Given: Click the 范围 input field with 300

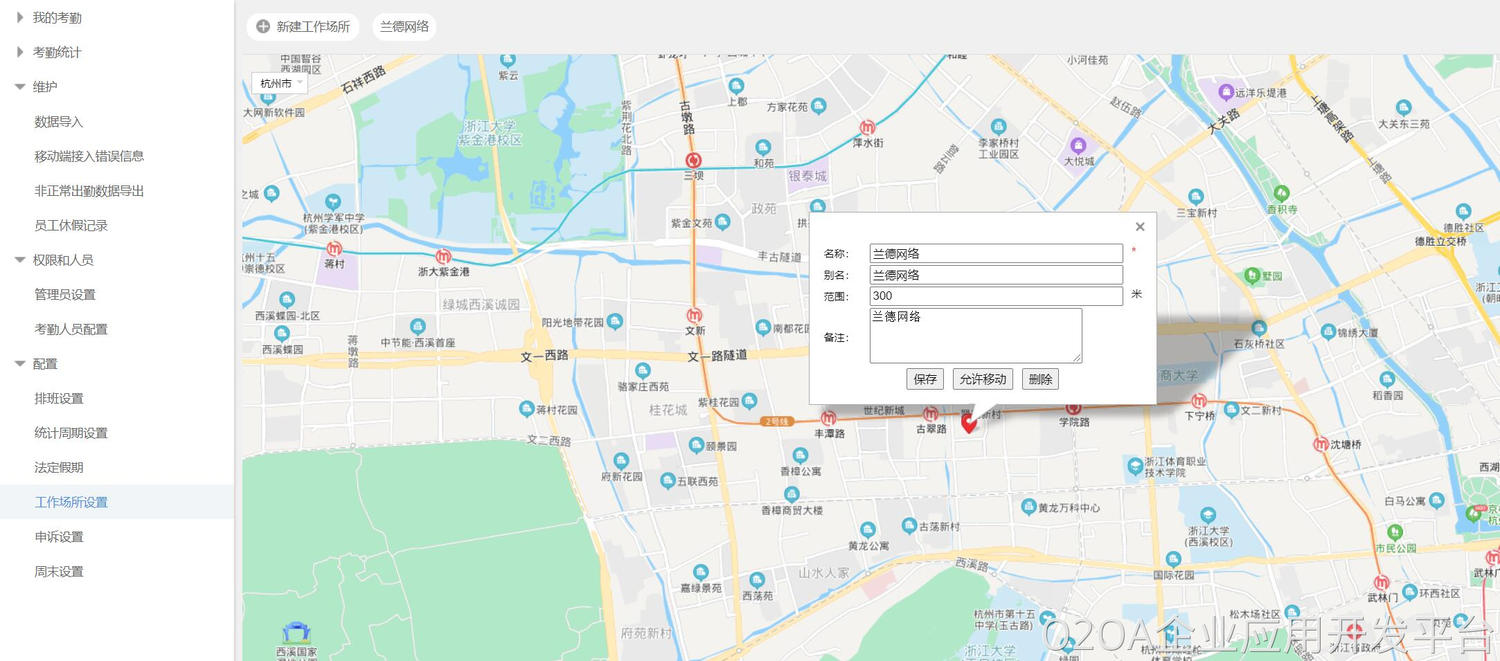Looking at the screenshot, I should point(995,296).
